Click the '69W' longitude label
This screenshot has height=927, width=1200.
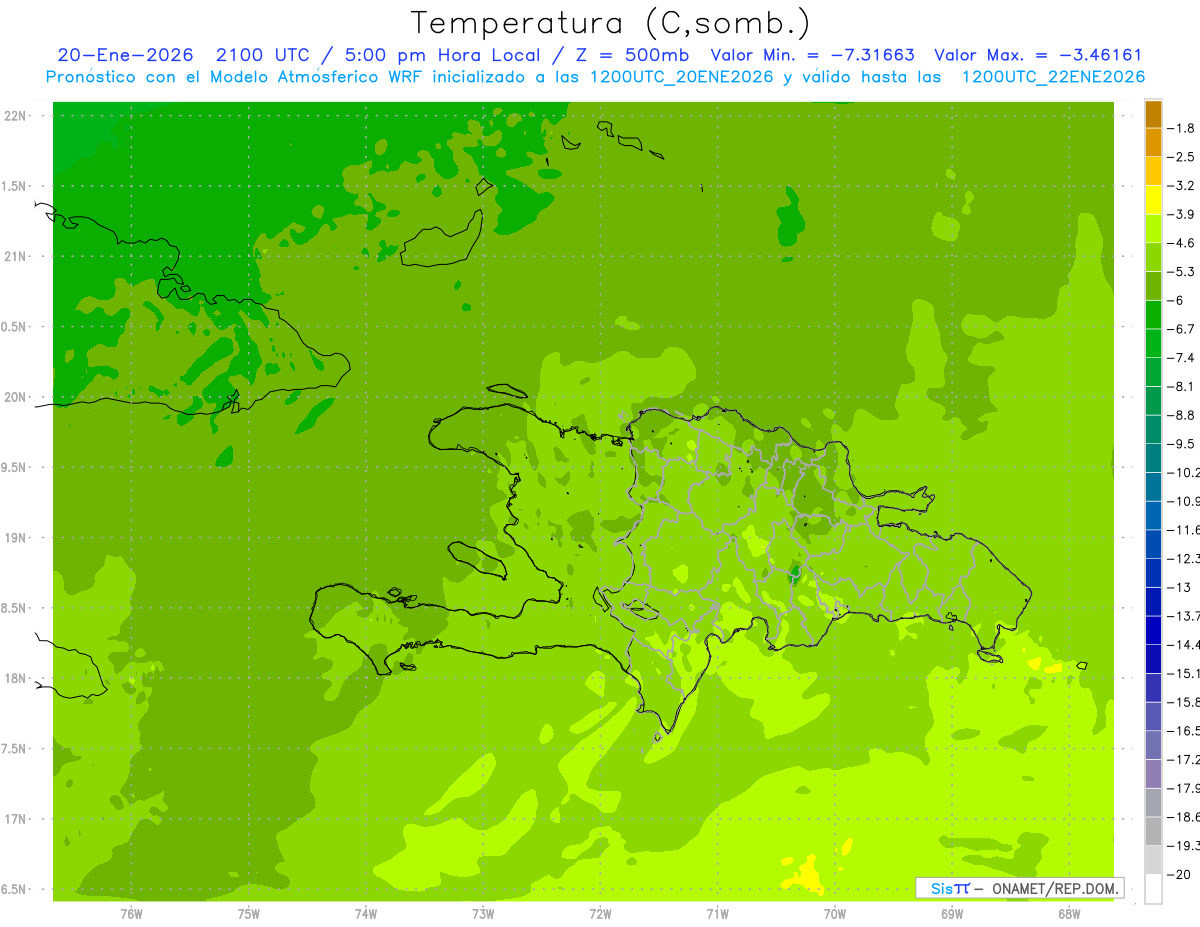click(x=952, y=915)
